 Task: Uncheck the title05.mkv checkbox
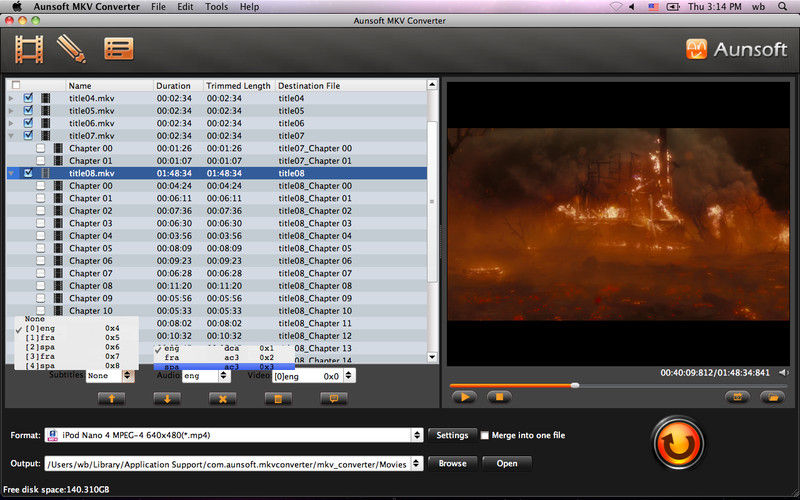(29, 110)
